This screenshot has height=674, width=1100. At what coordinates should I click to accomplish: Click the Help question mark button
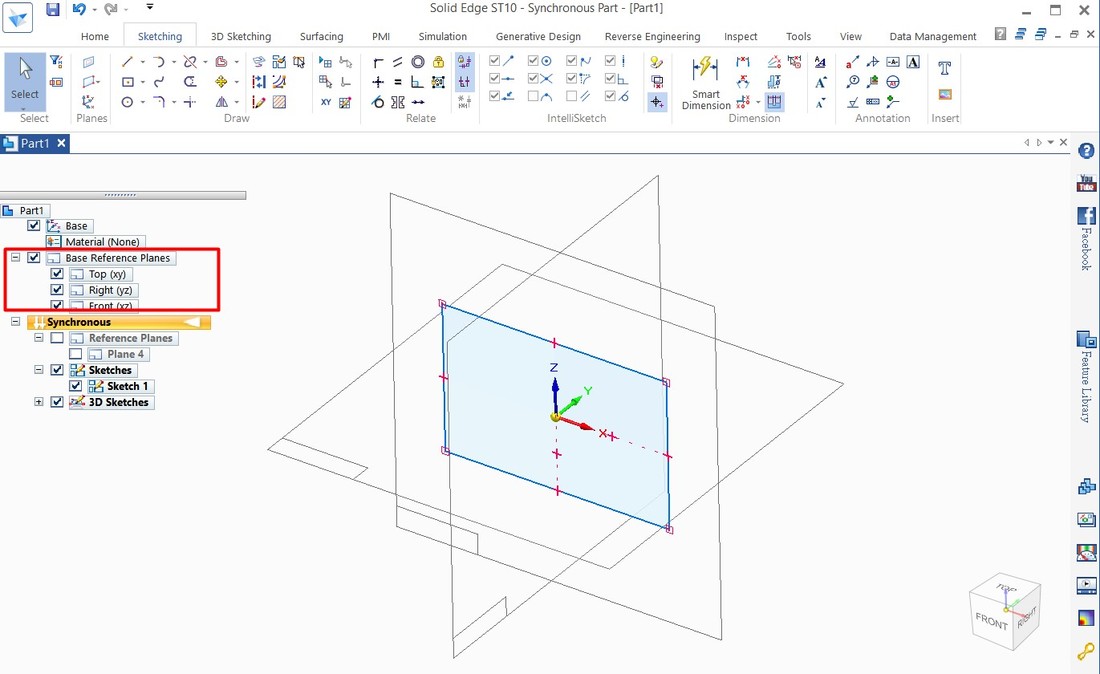click(1086, 151)
